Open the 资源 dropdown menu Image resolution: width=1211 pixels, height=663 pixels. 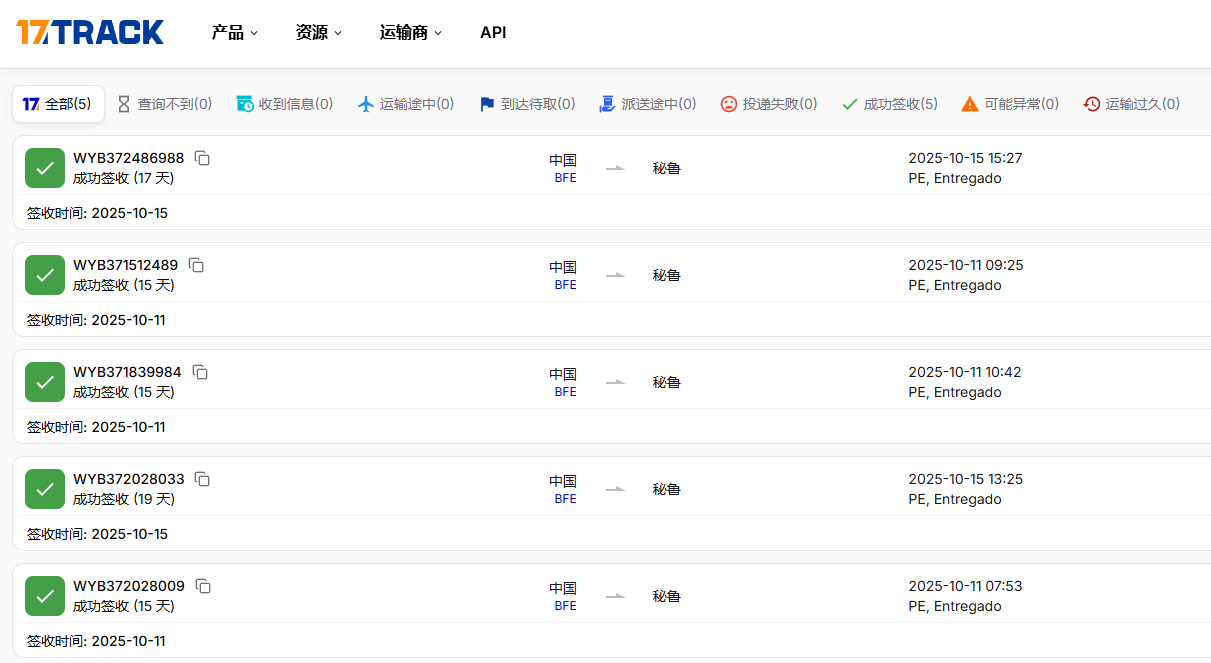click(318, 33)
